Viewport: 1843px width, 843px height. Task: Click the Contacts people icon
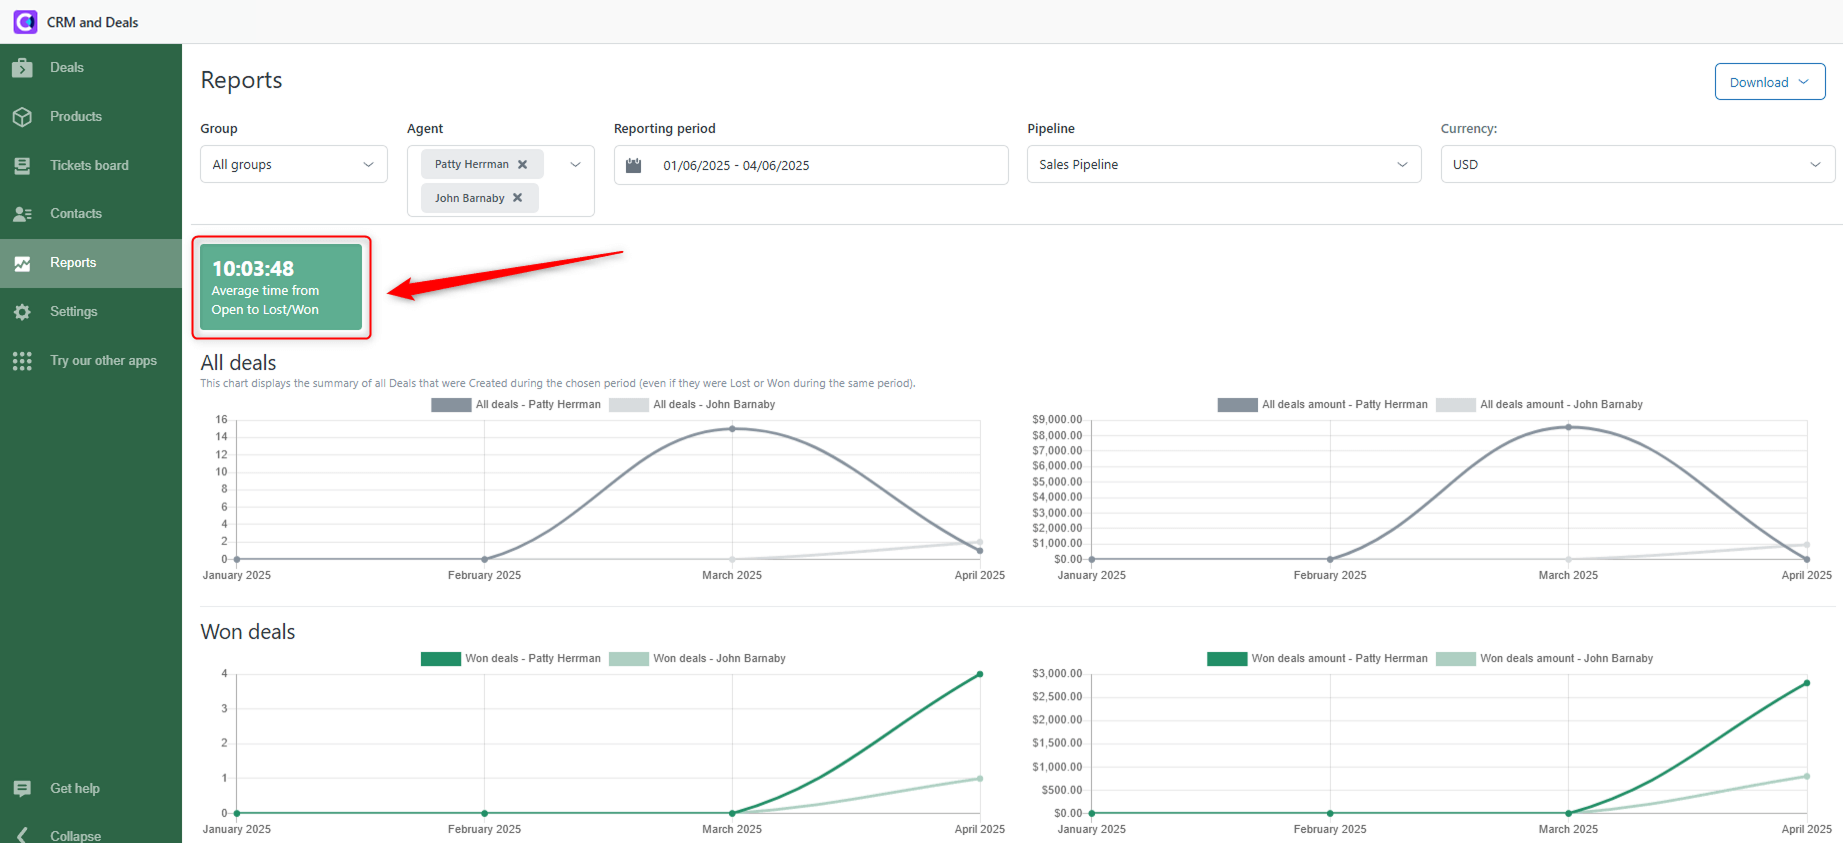22,214
